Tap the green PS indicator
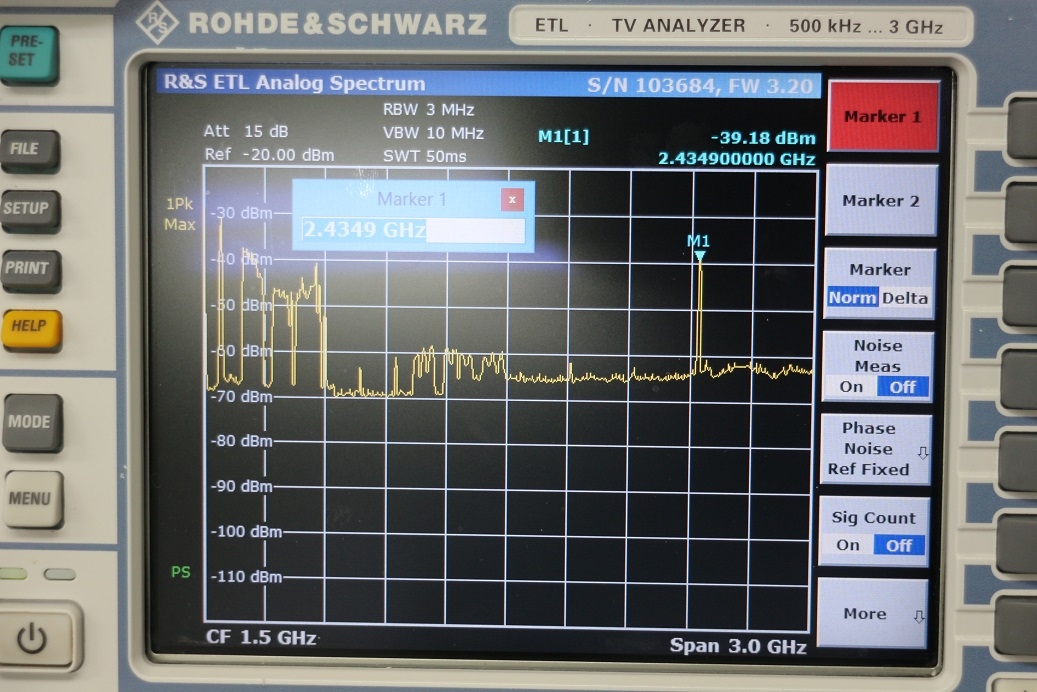This screenshot has width=1037, height=692. 181,572
